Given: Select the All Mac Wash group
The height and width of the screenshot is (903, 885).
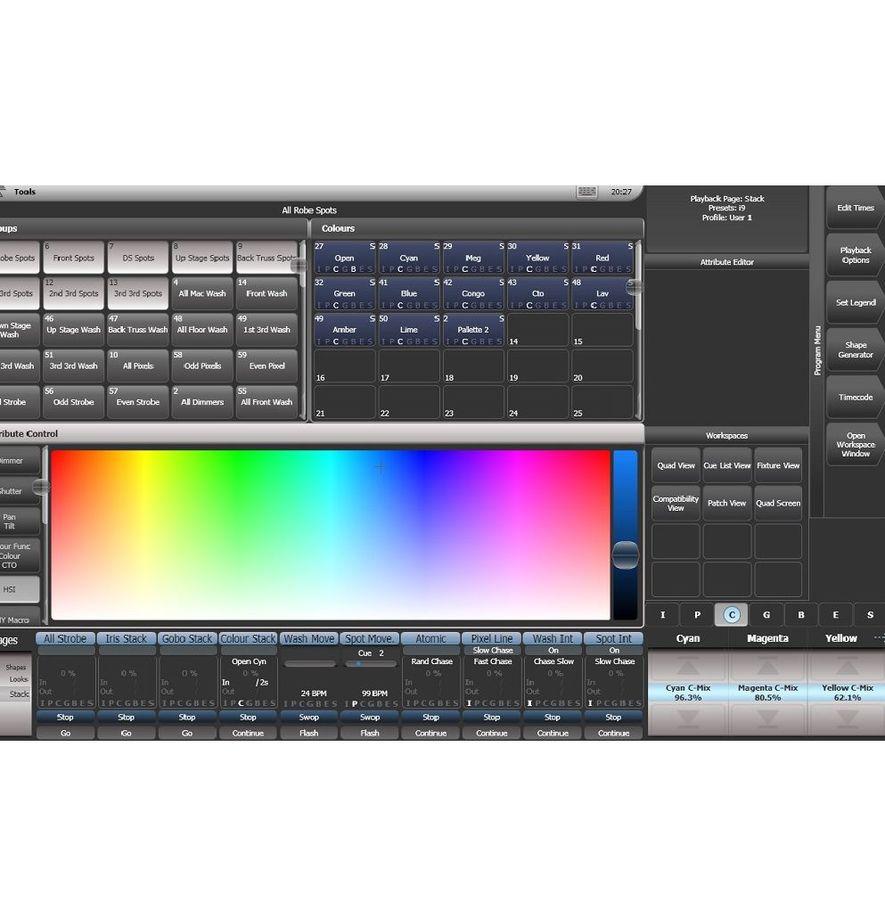Looking at the screenshot, I should (x=202, y=293).
